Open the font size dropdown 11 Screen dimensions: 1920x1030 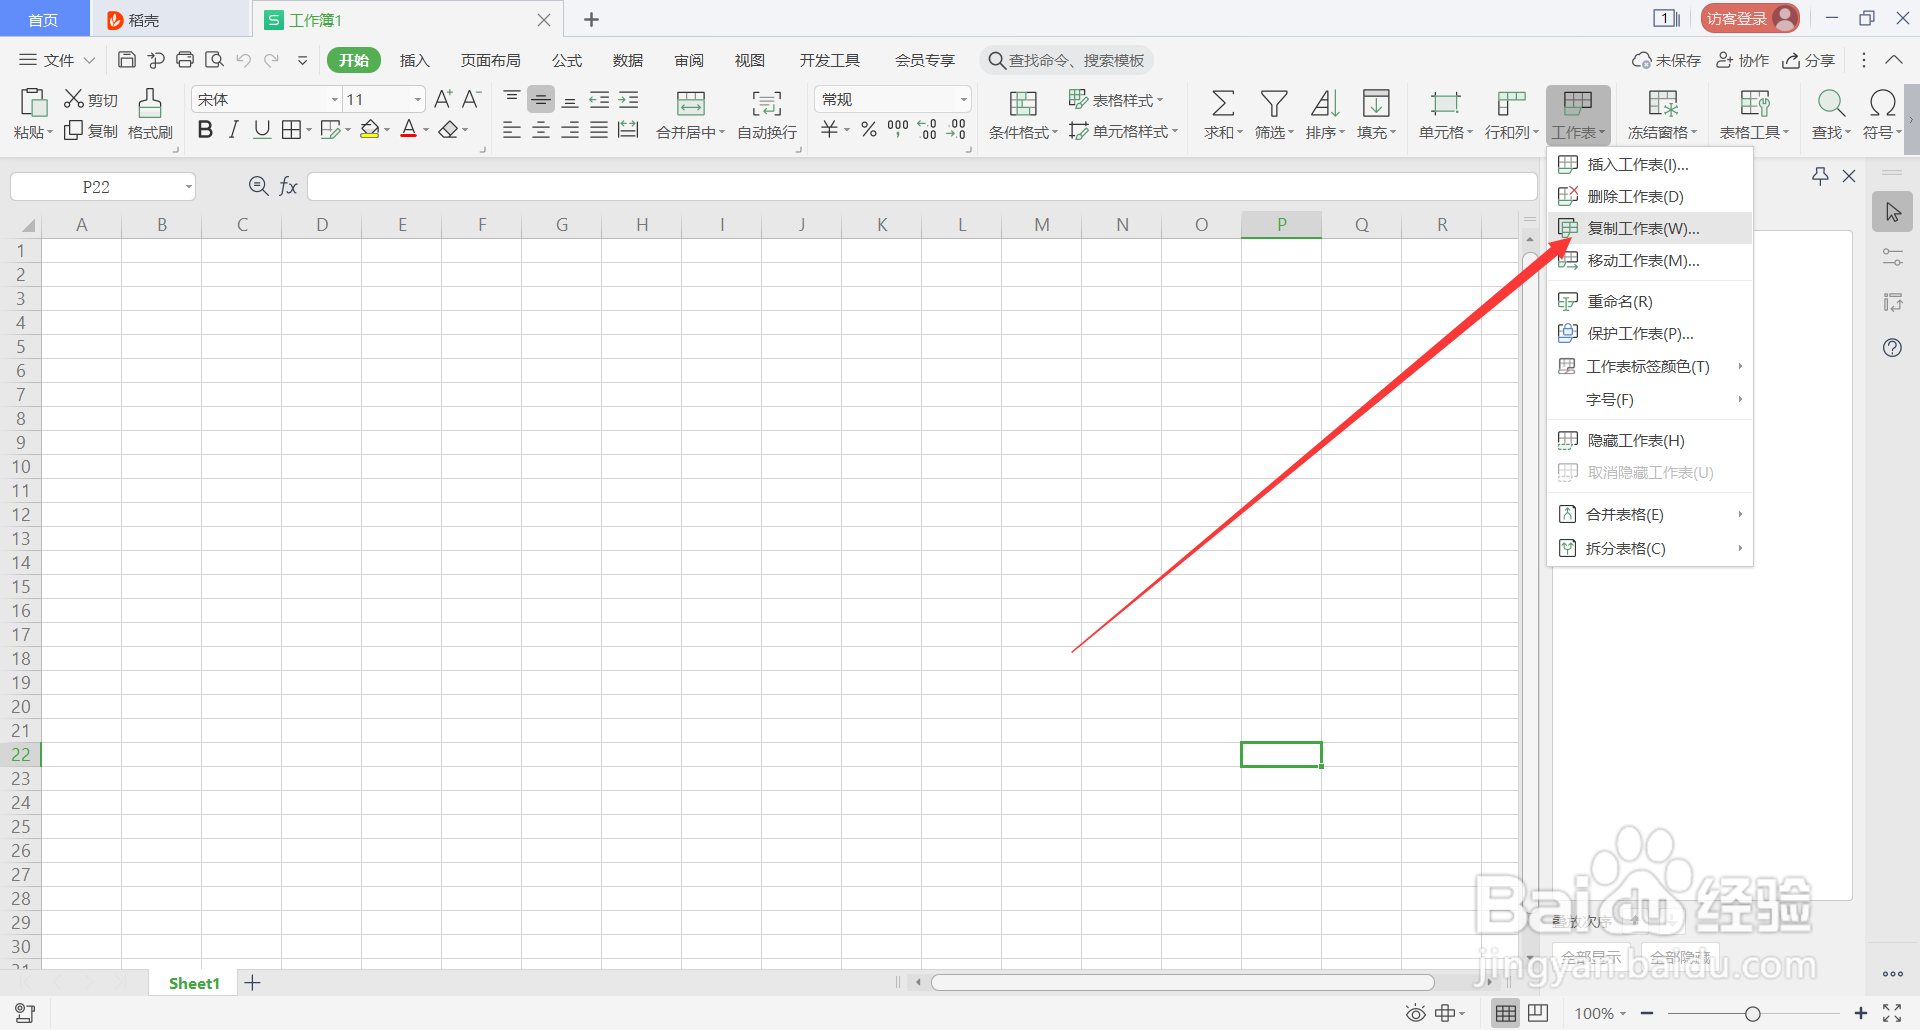pos(418,99)
